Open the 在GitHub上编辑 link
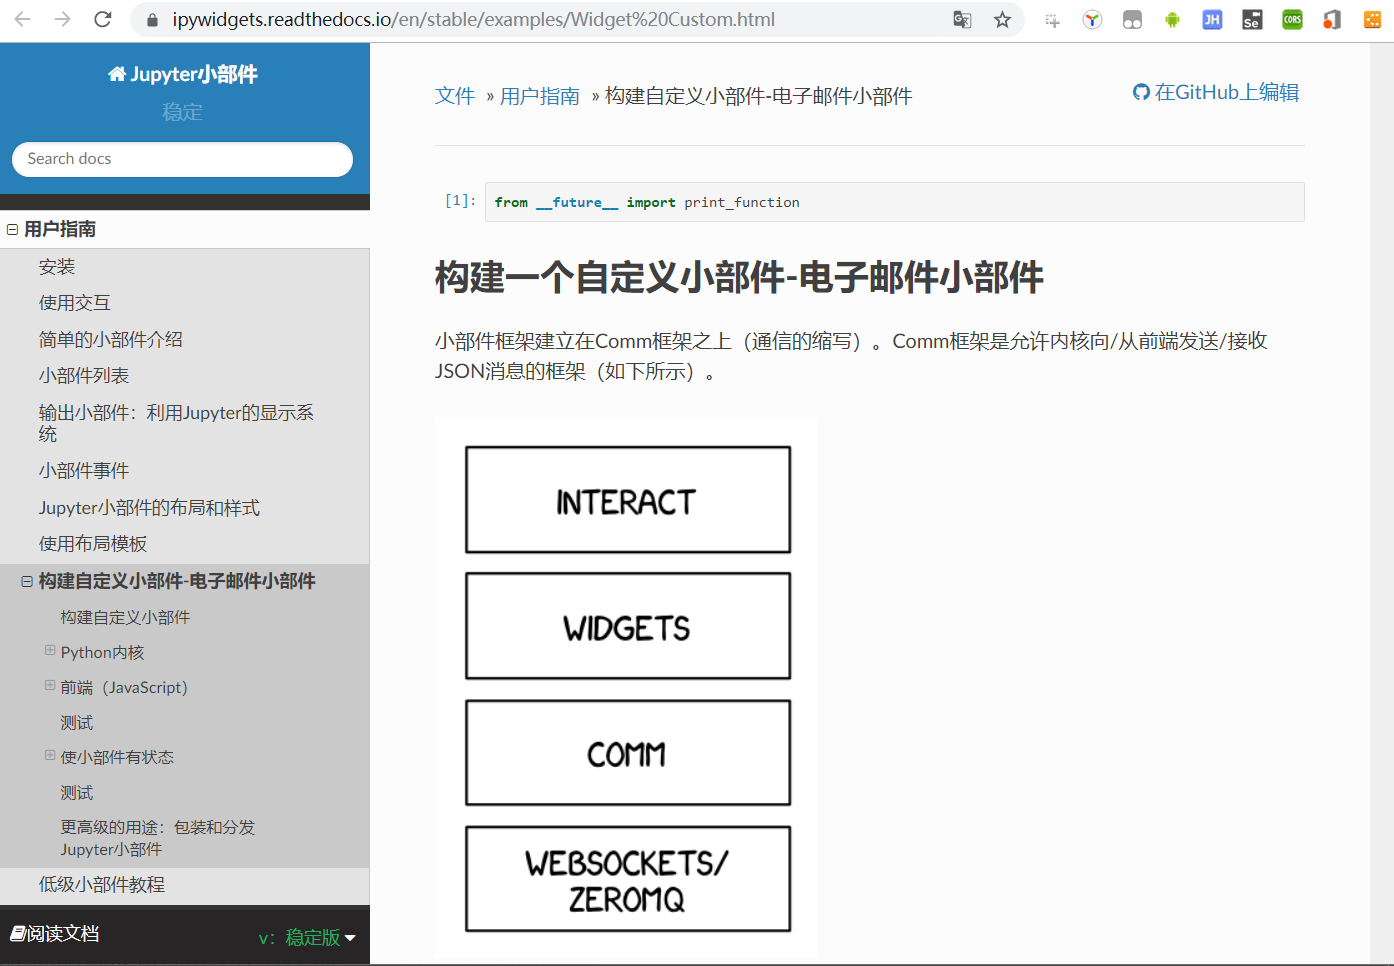Screen dimensions: 1394x966 [x=1225, y=91]
